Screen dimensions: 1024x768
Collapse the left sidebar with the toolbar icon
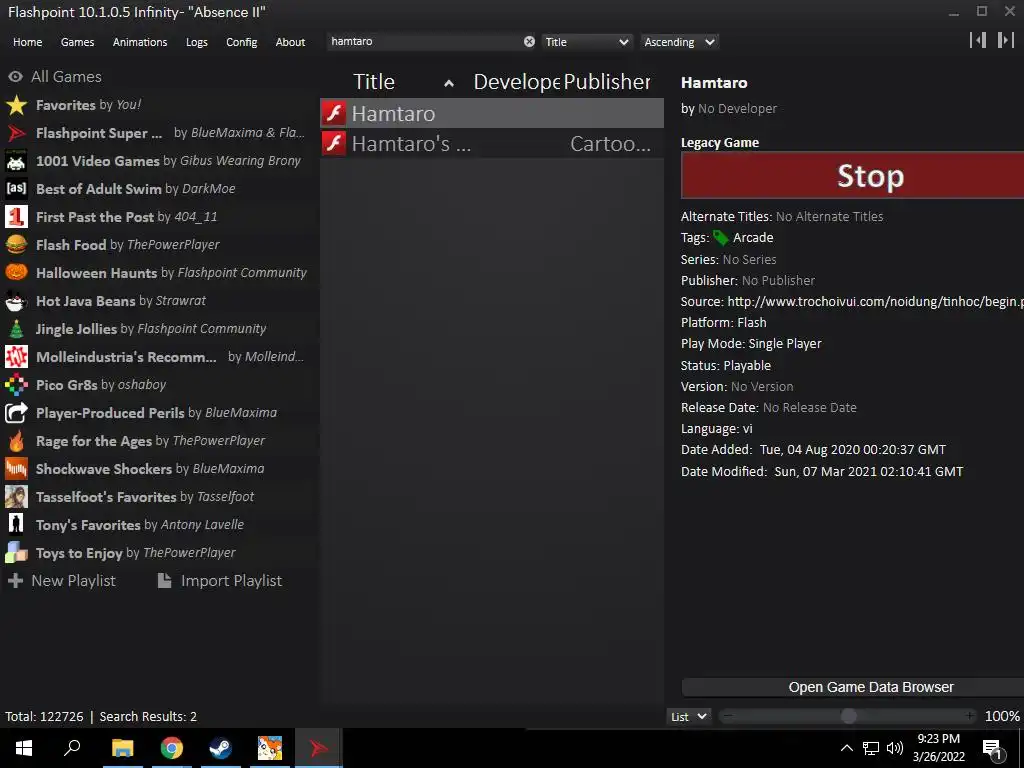[978, 40]
